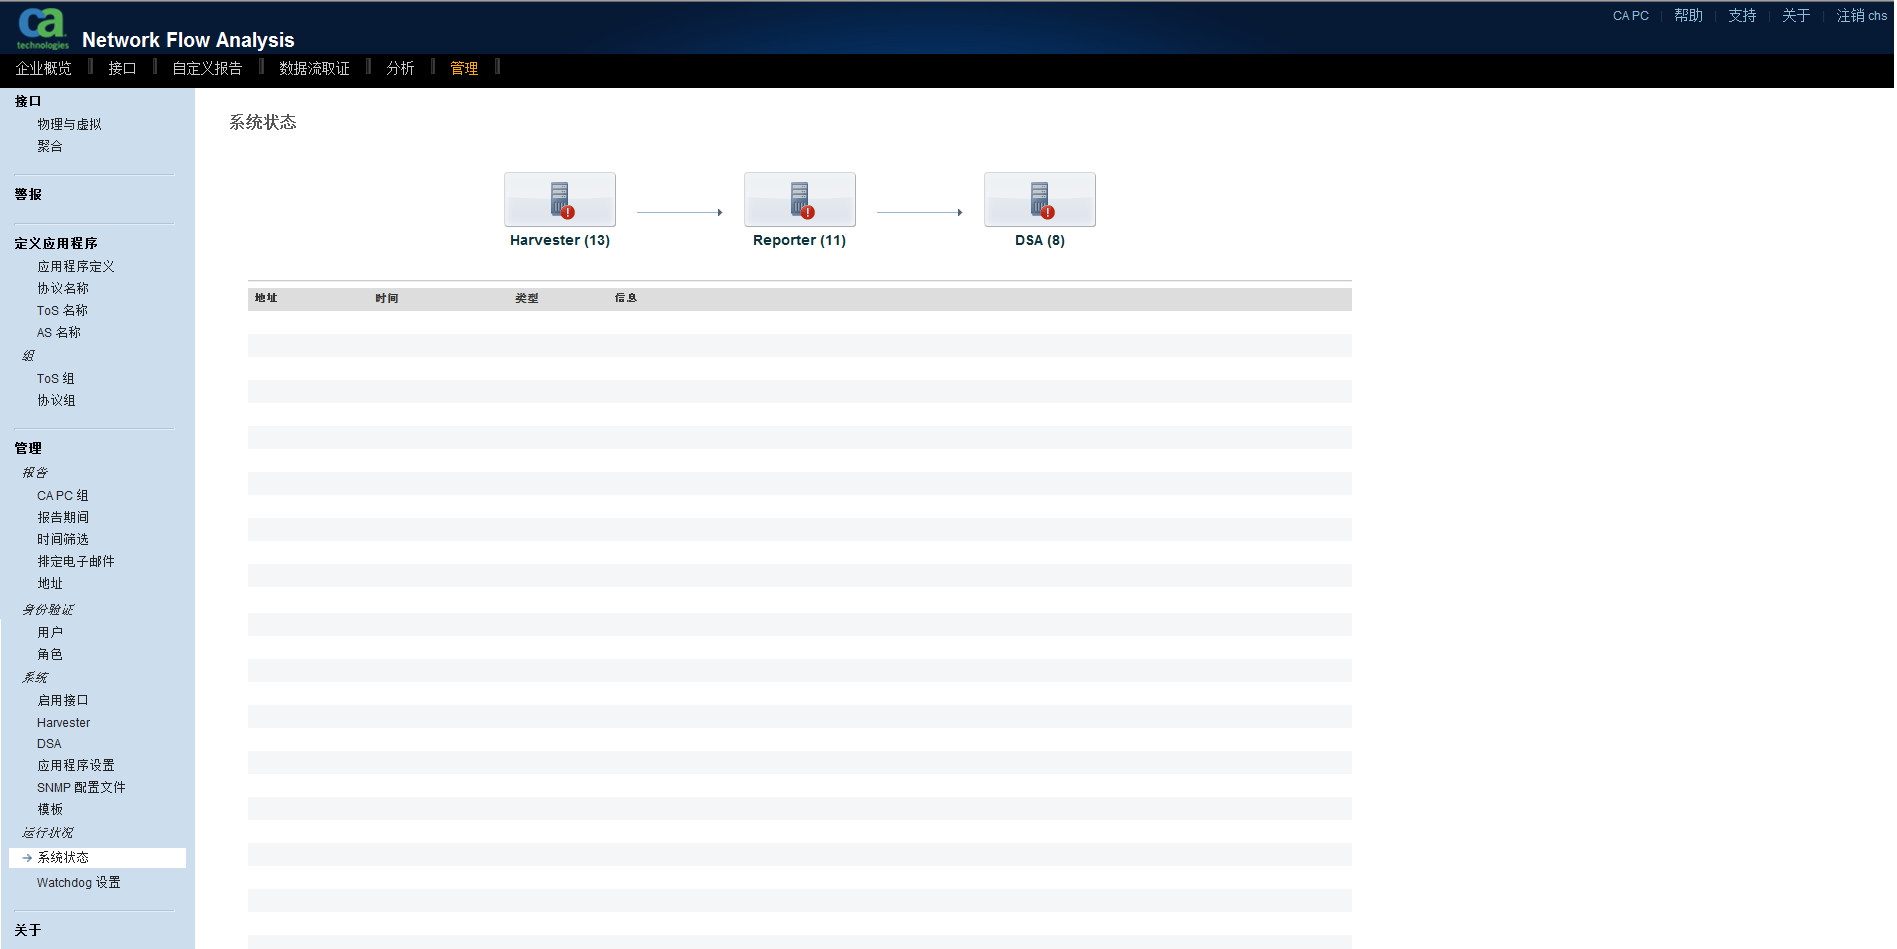This screenshot has height=949, width=1897.
Task: Click the CA Technologies logo
Action: [42, 28]
